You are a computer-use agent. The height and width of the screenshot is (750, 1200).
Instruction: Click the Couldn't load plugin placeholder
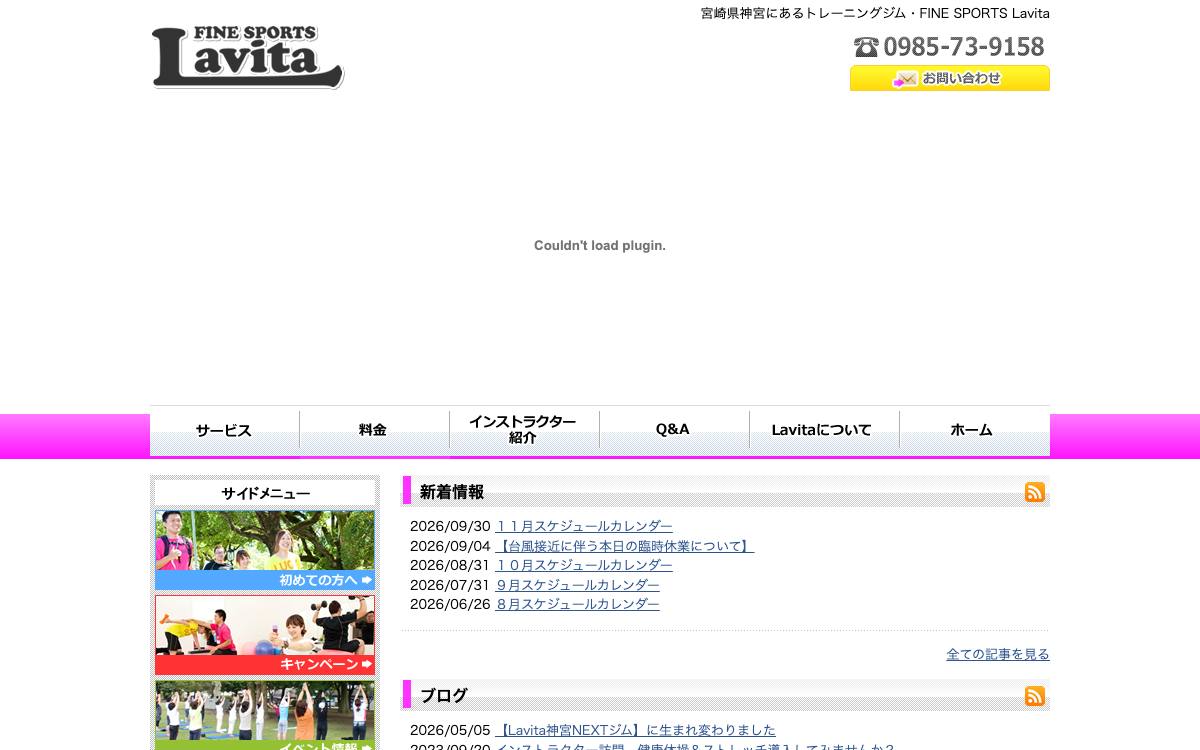click(x=600, y=245)
